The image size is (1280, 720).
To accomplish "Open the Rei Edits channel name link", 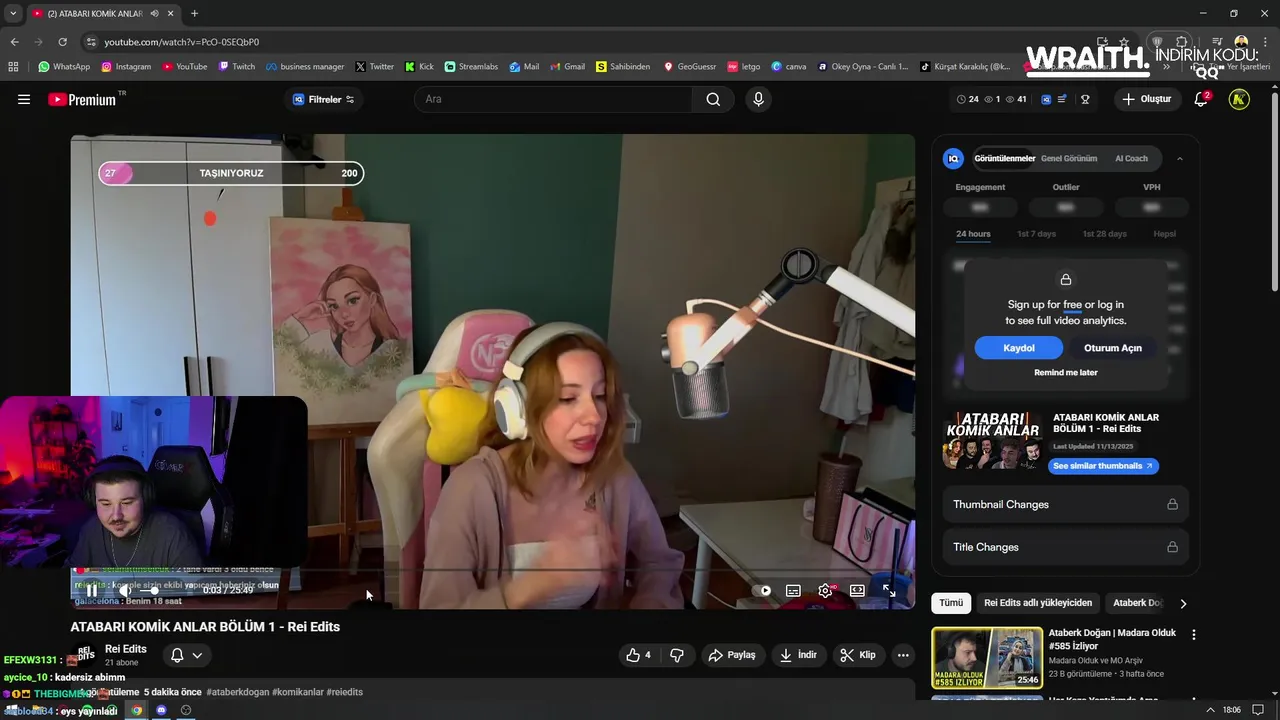I will pyautogui.click(x=126, y=649).
